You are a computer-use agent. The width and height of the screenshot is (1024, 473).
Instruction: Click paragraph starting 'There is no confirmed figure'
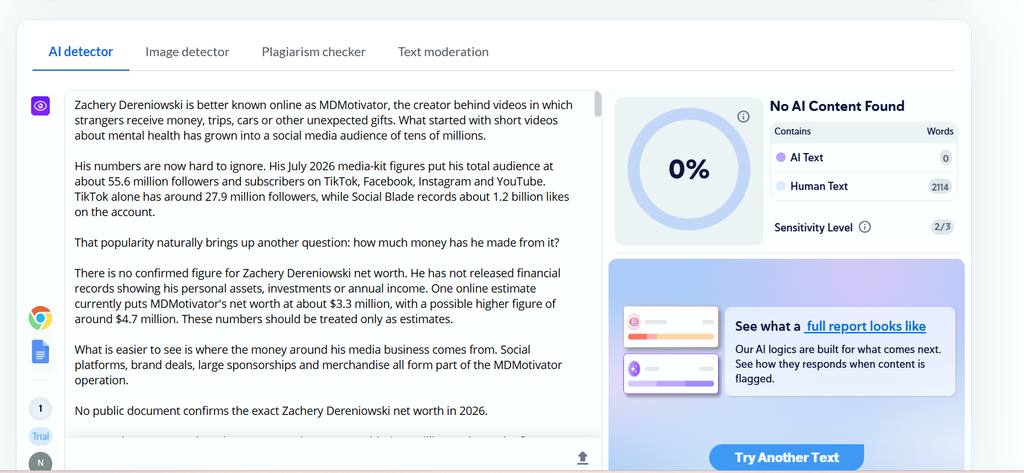317,296
